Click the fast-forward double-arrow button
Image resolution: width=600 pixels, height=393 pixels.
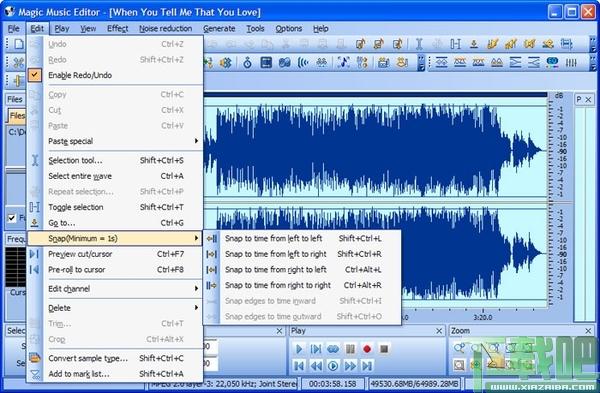[350, 366]
